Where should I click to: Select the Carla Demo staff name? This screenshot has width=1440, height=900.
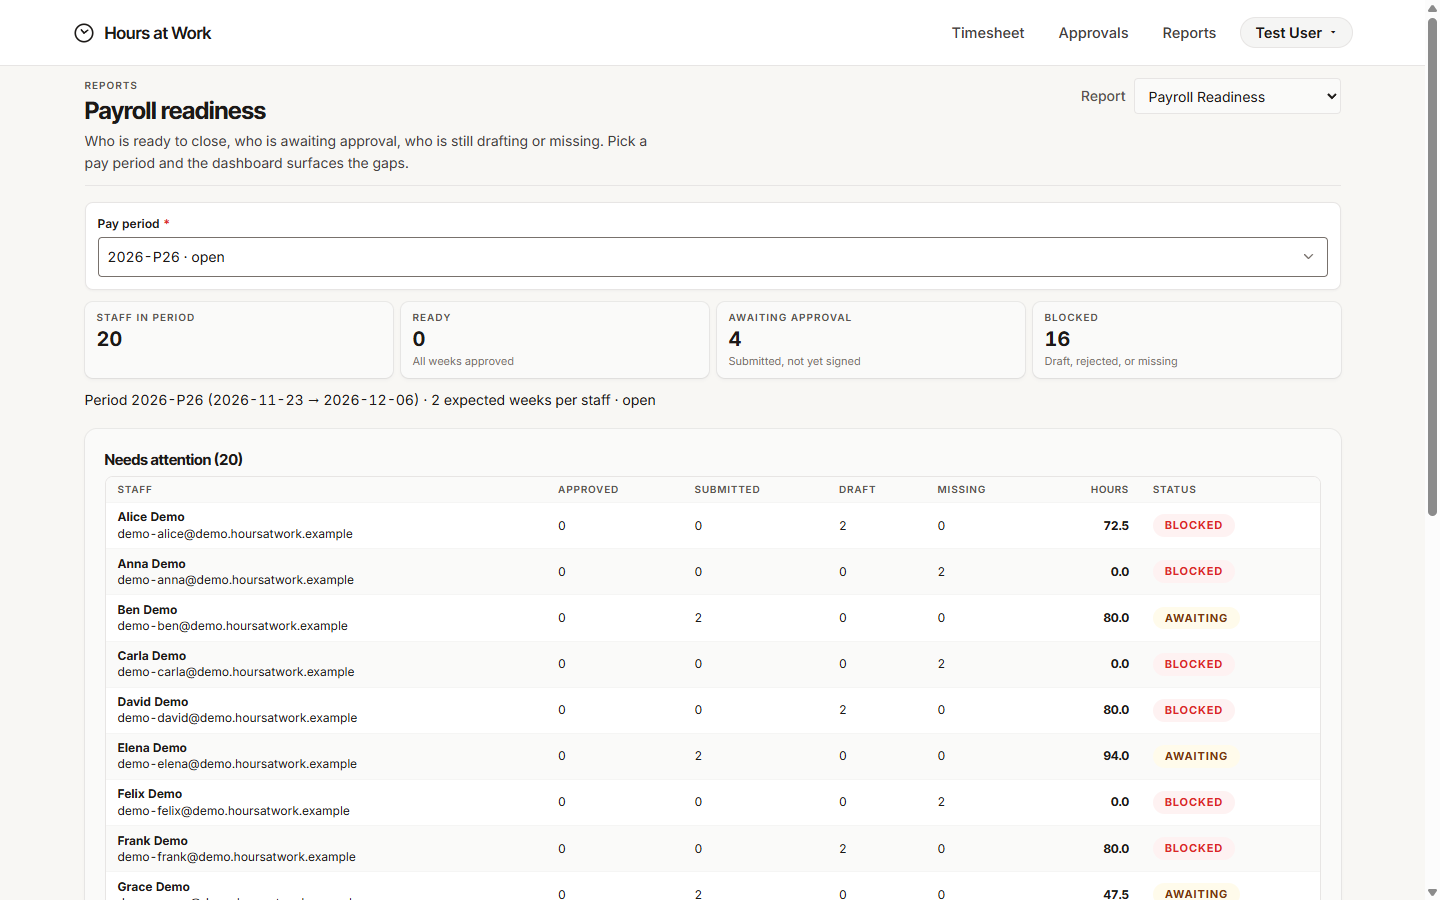(x=151, y=656)
